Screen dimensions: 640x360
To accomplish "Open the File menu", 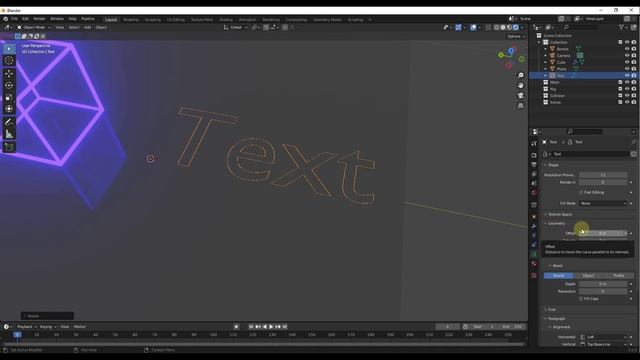I will click(x=14, y=19).
